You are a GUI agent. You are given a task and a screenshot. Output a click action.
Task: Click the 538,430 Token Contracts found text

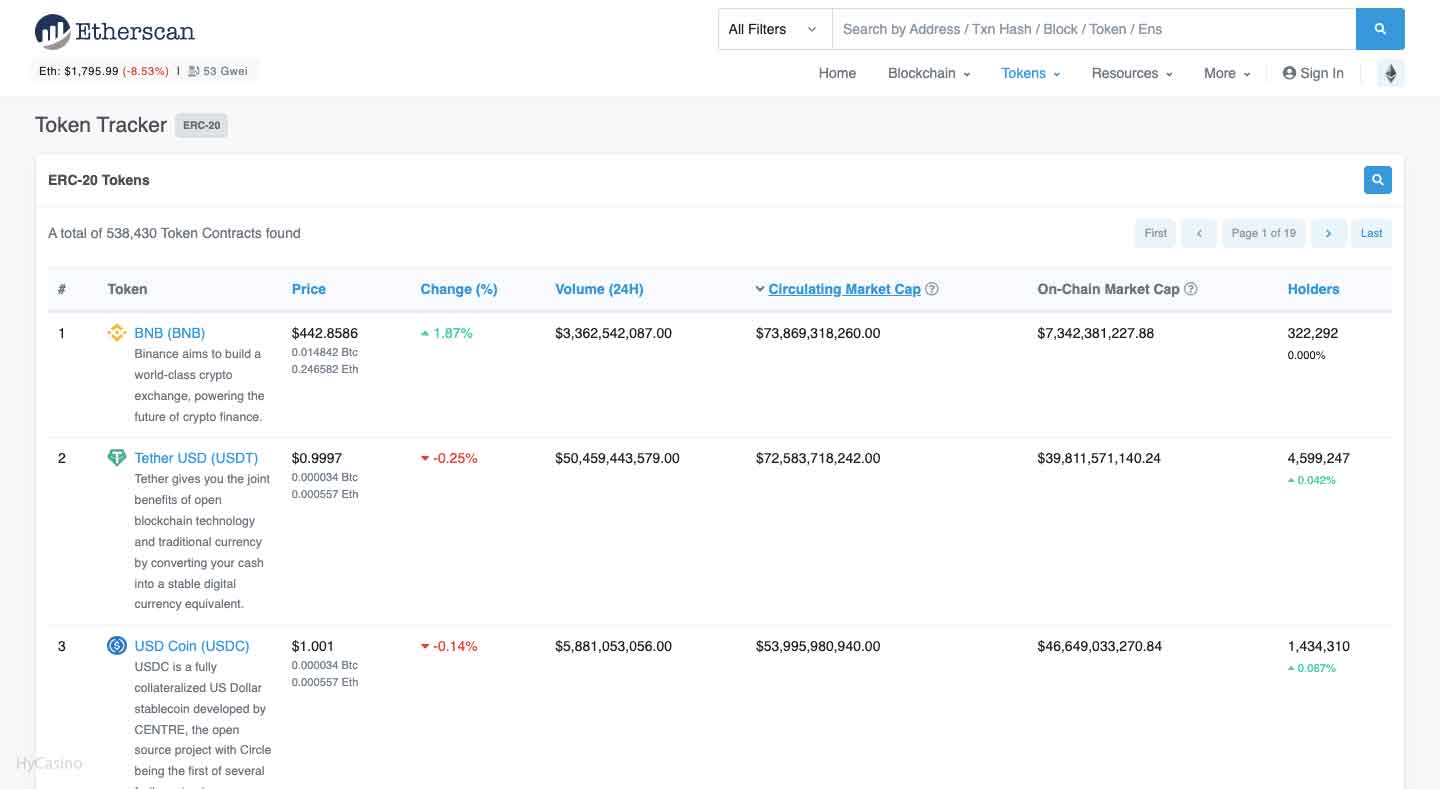pos(174,233)
